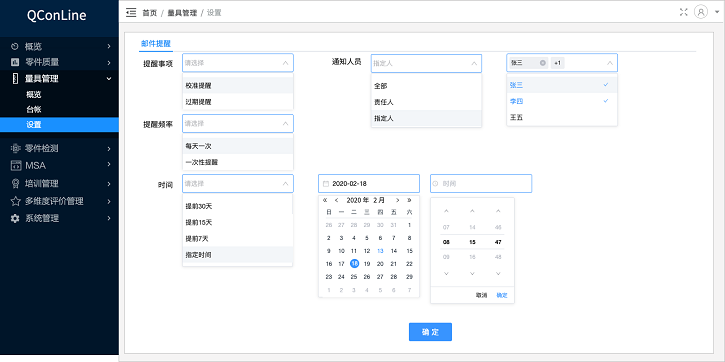The width and height of the screenshot is (725, 362).
Task: Select 全部 in 通知人员 list
Action: point(426,86)
